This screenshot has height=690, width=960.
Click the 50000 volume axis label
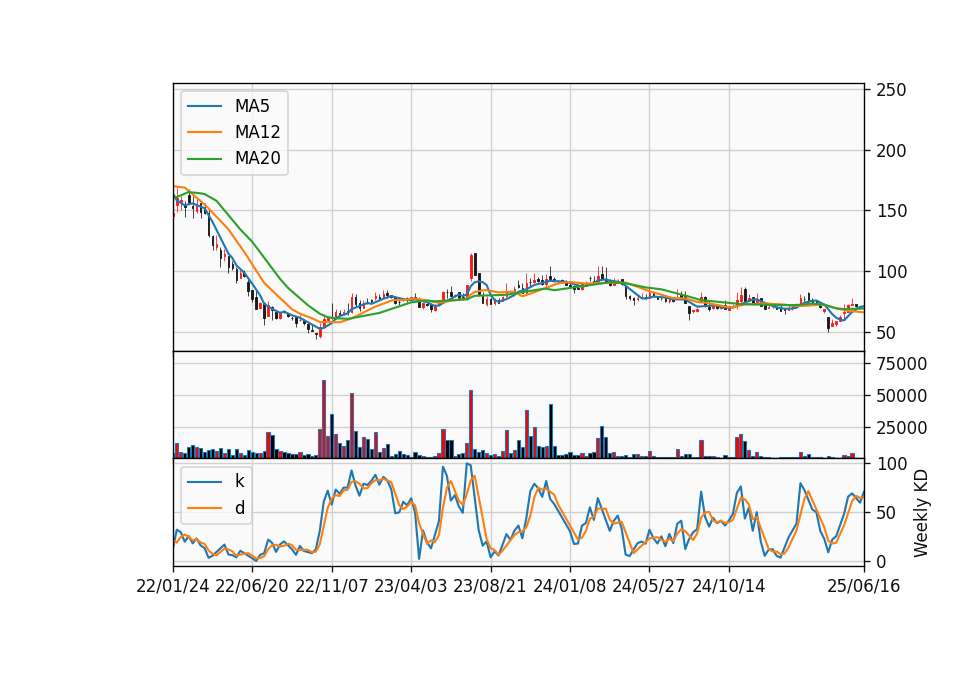pos(901,396)
